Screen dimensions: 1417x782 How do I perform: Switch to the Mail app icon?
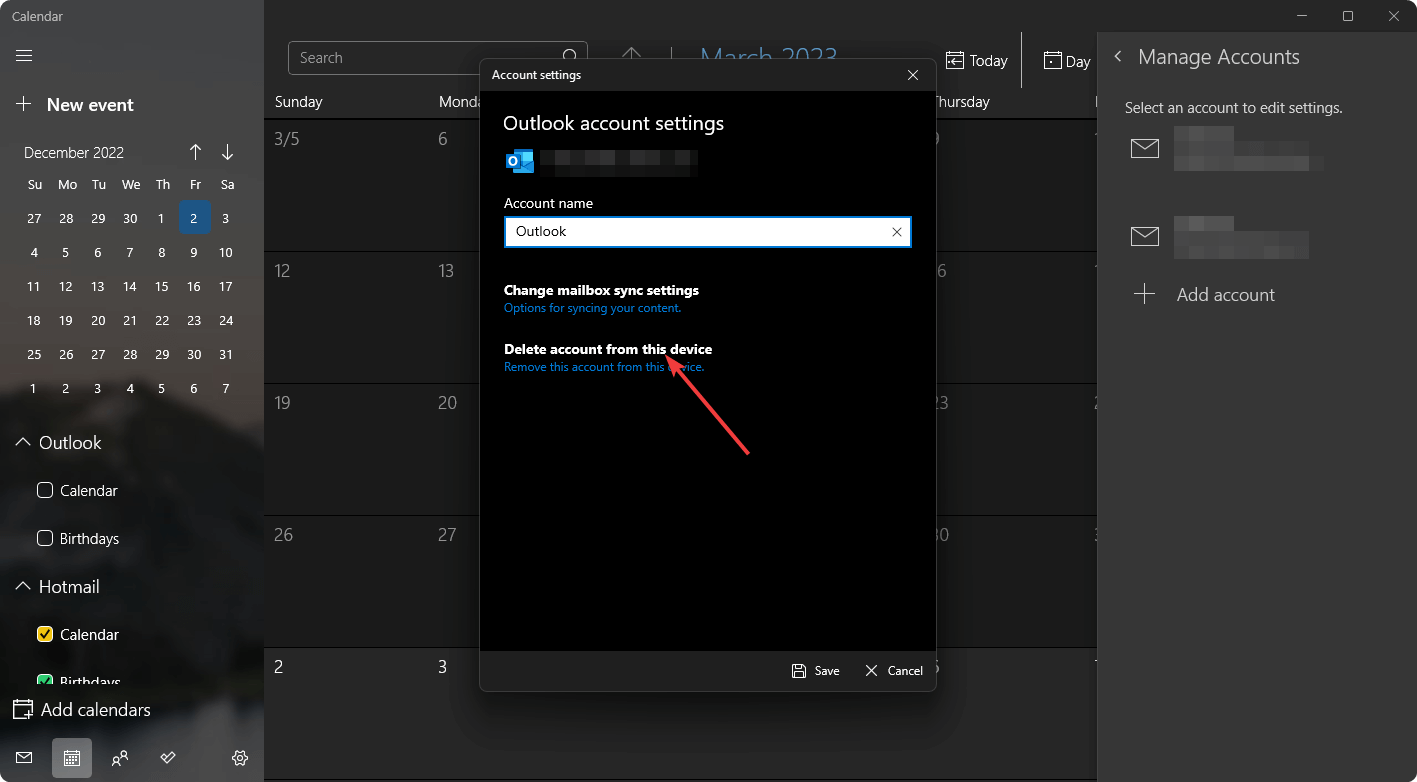pyautogui.click(x=24, y=758)
